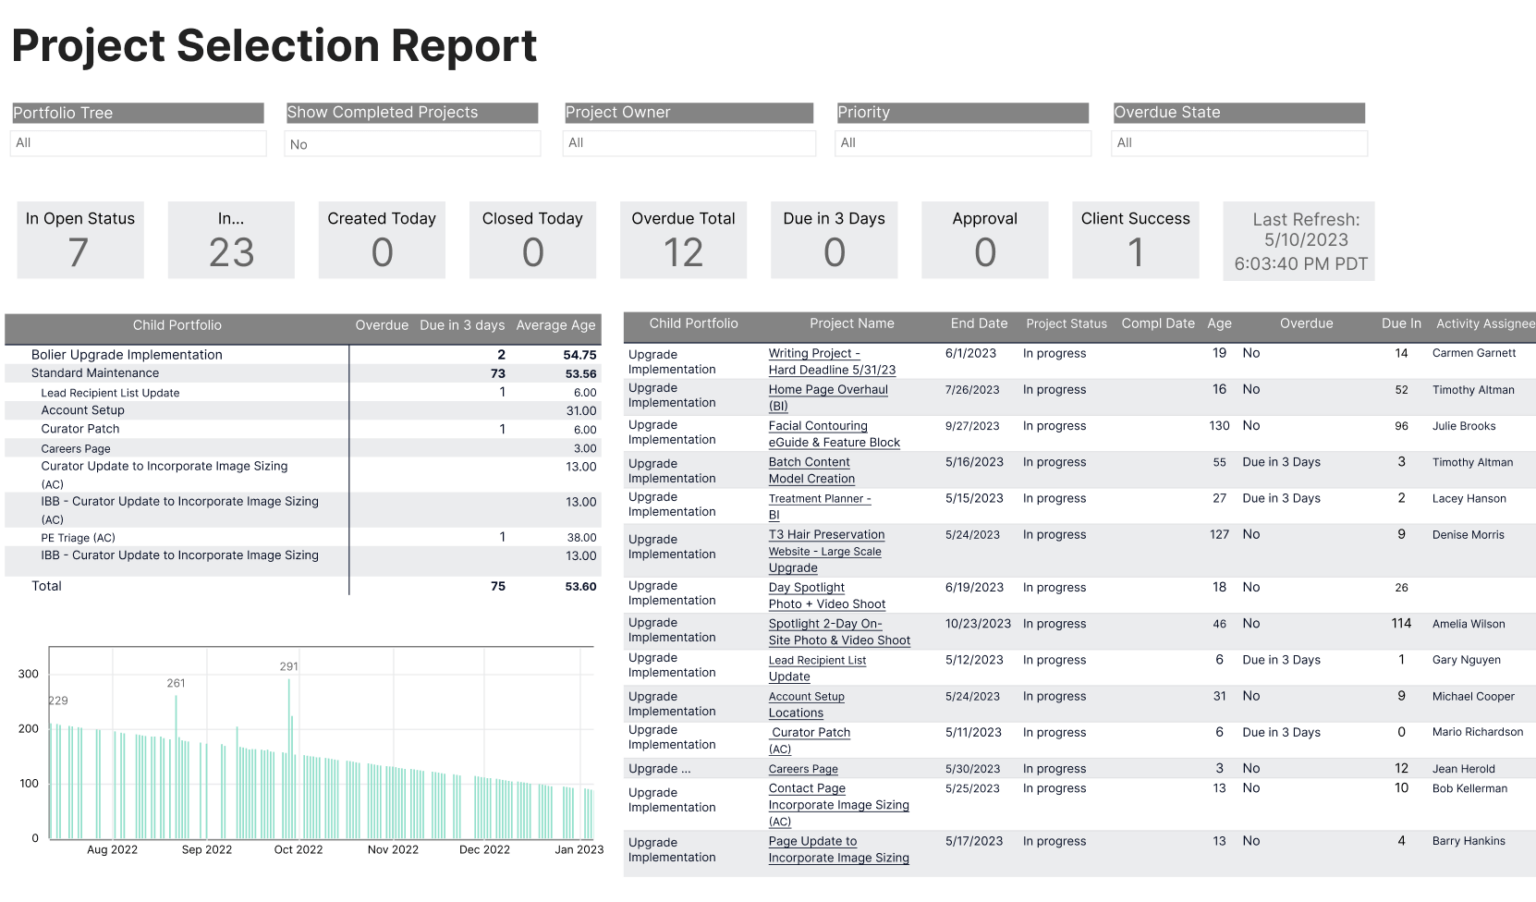The image size is (1536, 902).
Task: Open the Home Page Overhaul (BI) project link
Action: (828, 396)
